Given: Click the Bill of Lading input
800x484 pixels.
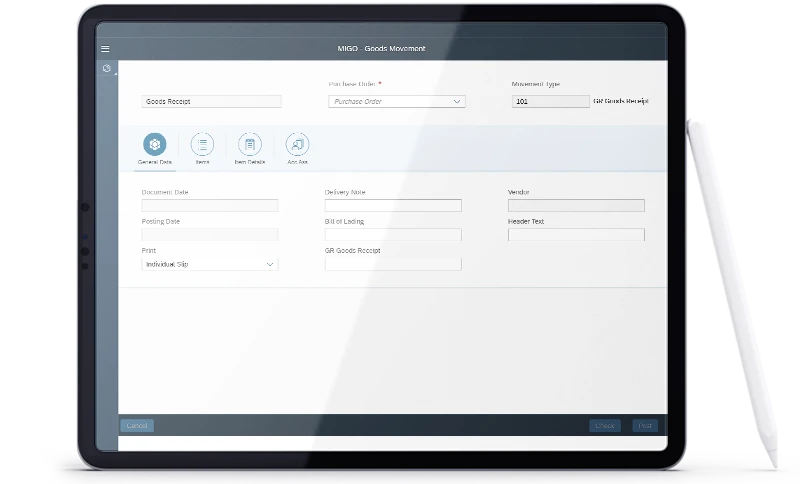Looking at the screenshot, I should [393, 235].
